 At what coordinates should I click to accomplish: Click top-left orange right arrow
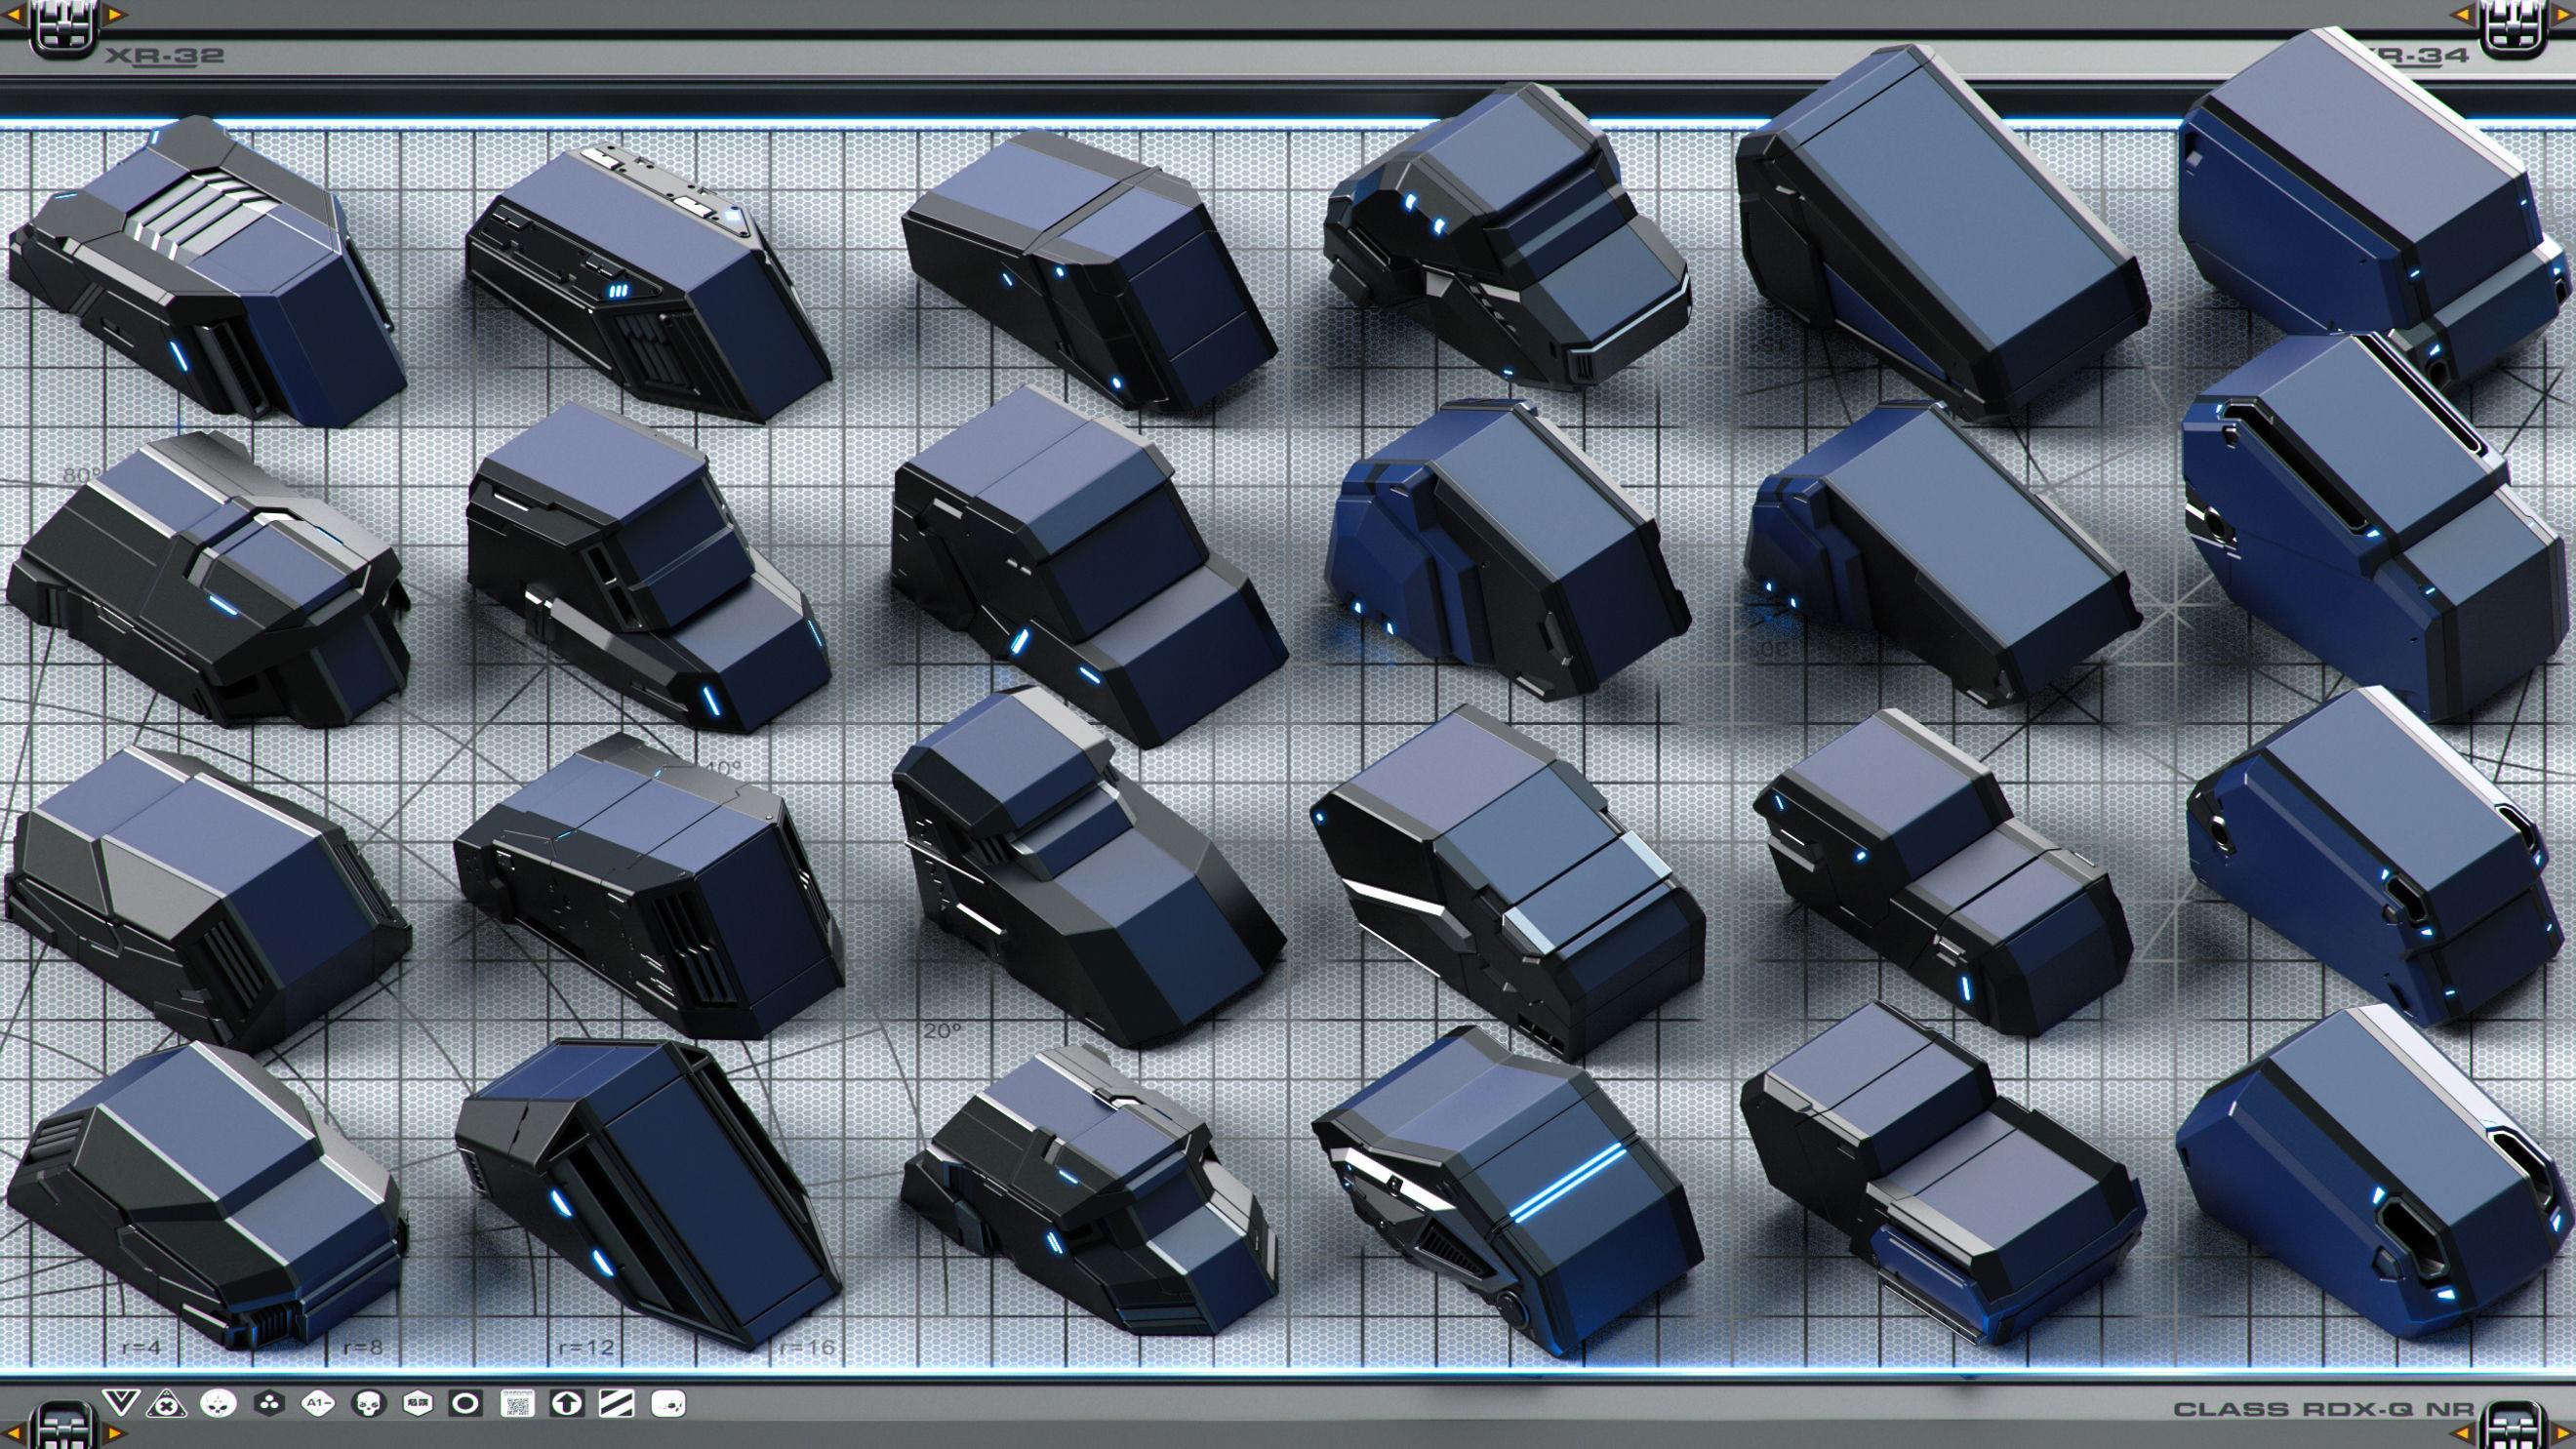117,15
